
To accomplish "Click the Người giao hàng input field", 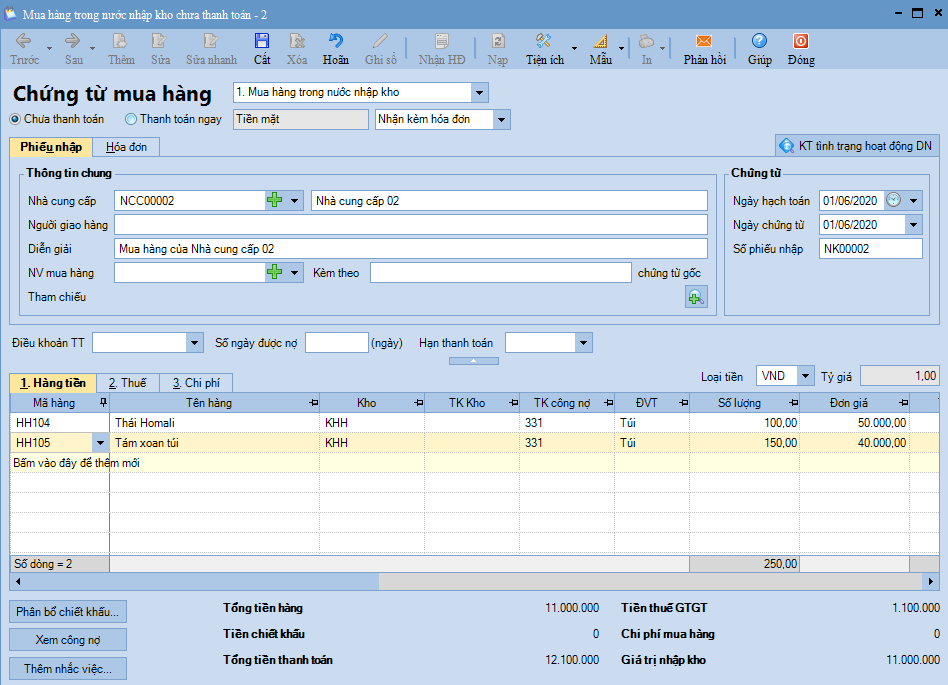I will point(411,224).
